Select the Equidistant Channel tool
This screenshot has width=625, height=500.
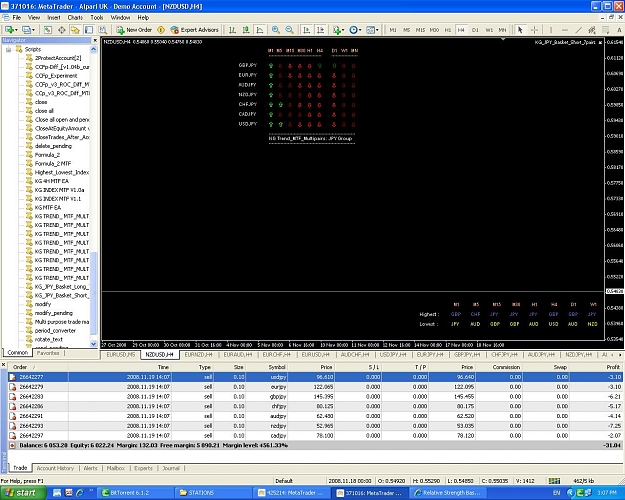[592, 30]
